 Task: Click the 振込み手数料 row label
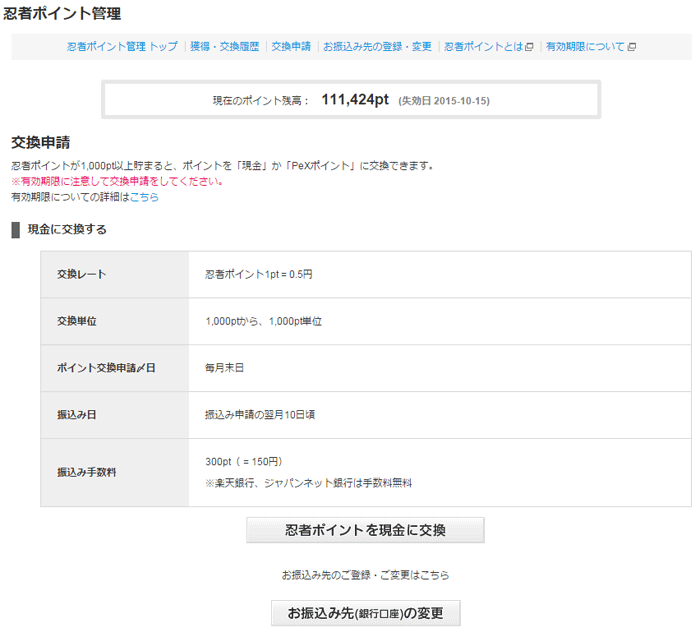click(x=87, y=472)
